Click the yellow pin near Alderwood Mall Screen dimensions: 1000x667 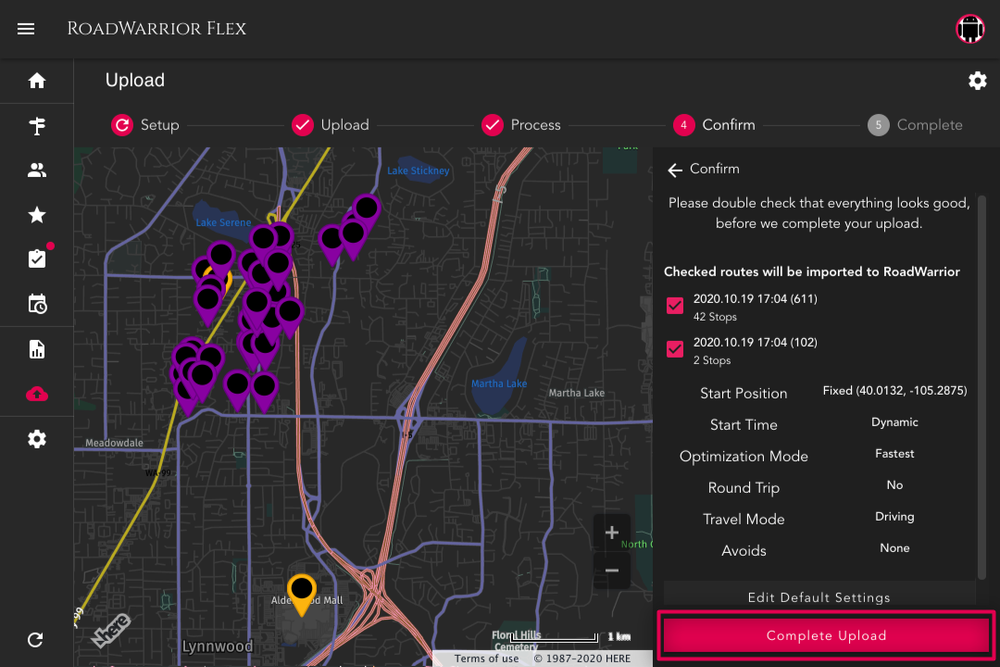(x=301, y=593)
